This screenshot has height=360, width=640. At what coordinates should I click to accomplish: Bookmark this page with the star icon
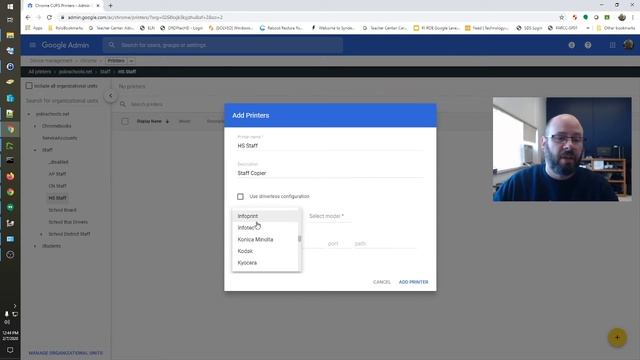tap(562, 17)
